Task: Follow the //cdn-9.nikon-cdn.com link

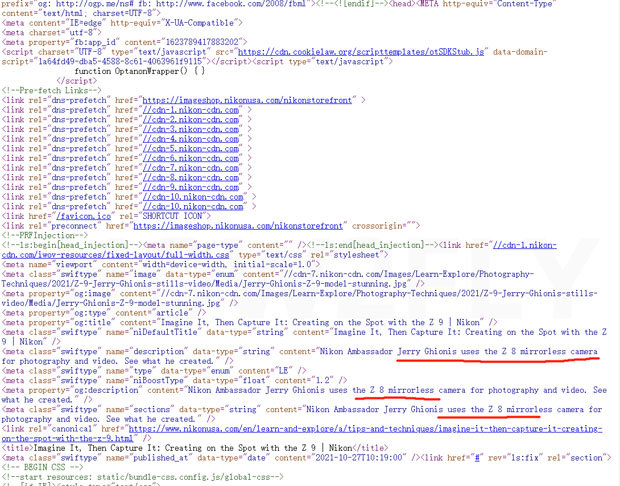Action: coord(191,187)
